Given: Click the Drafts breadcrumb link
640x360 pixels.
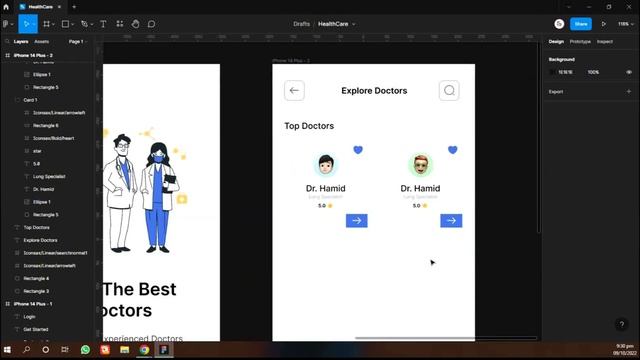Looking at the screenshot, I should 301,24.
